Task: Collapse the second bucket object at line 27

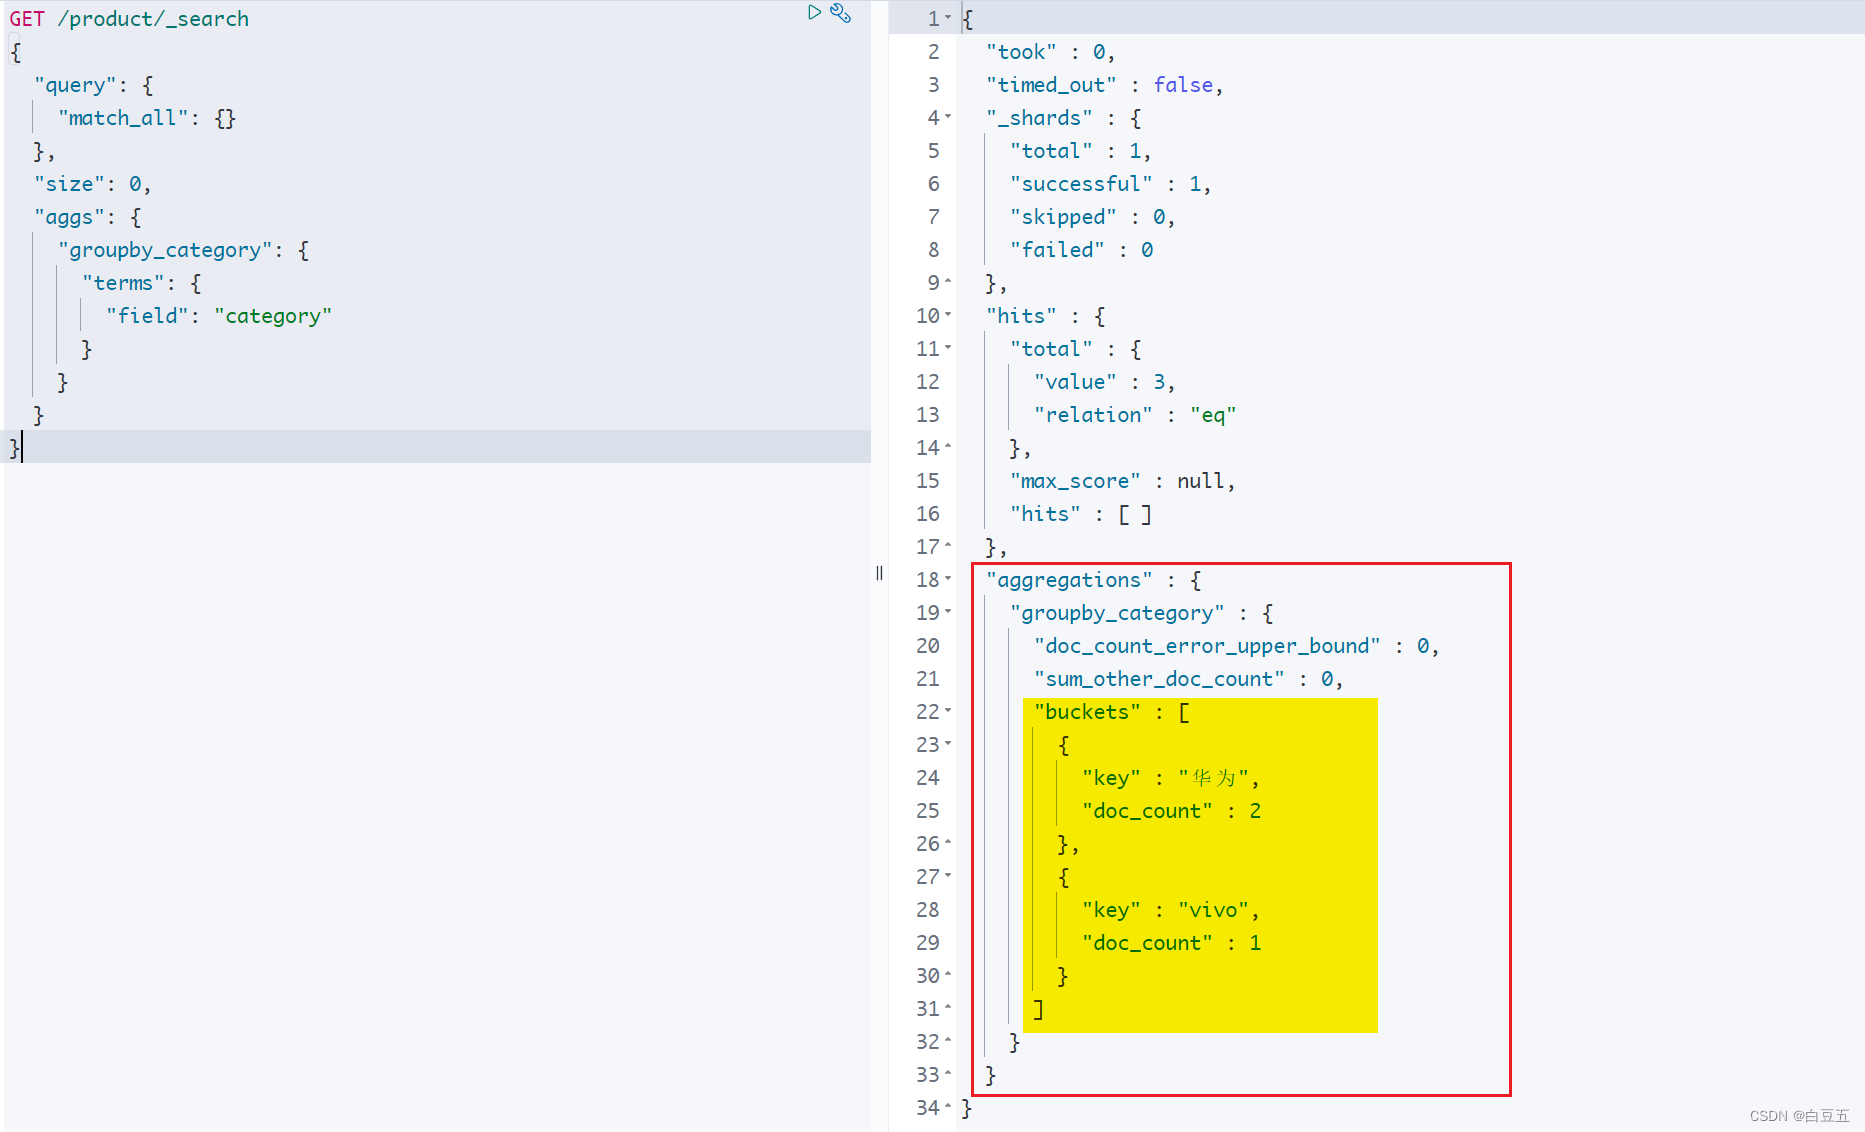Action: [948, 876]
